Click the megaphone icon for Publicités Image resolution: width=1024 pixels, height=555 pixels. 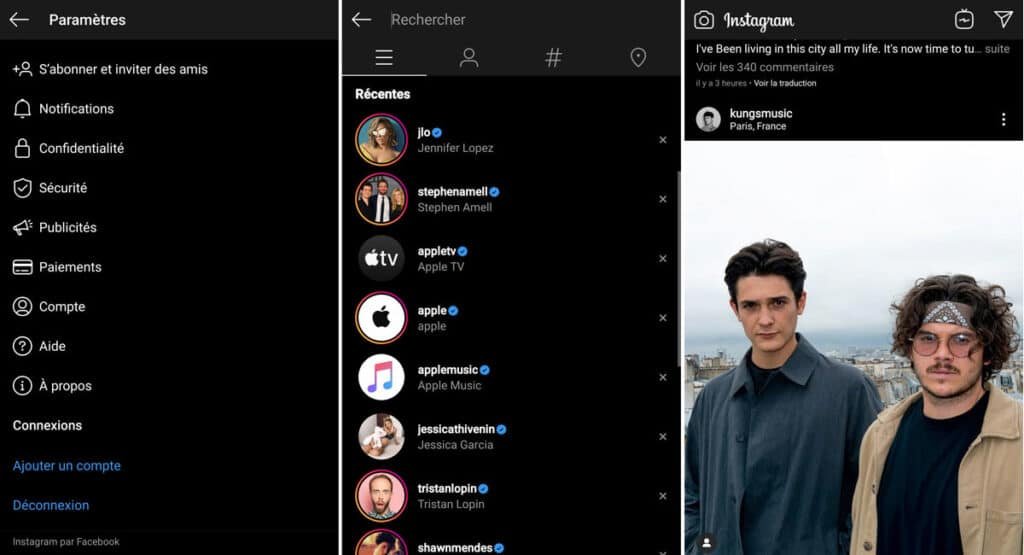click(x=22, y=227)
